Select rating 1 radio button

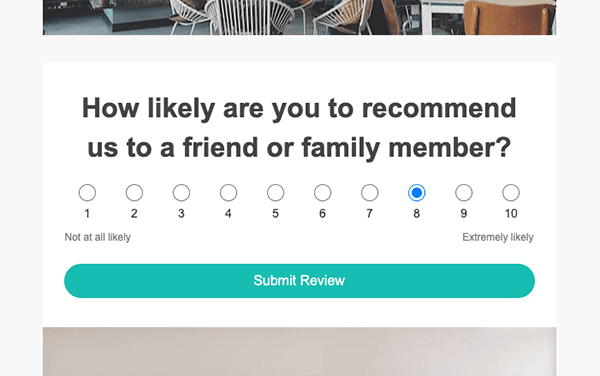click(x=87, y=193)
